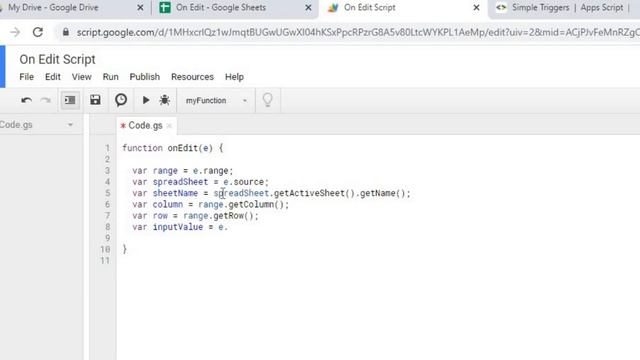Screen dimensions: 640x360
Task: Click the line var spreadSheet = e.source;
Action: coord(201,182)
